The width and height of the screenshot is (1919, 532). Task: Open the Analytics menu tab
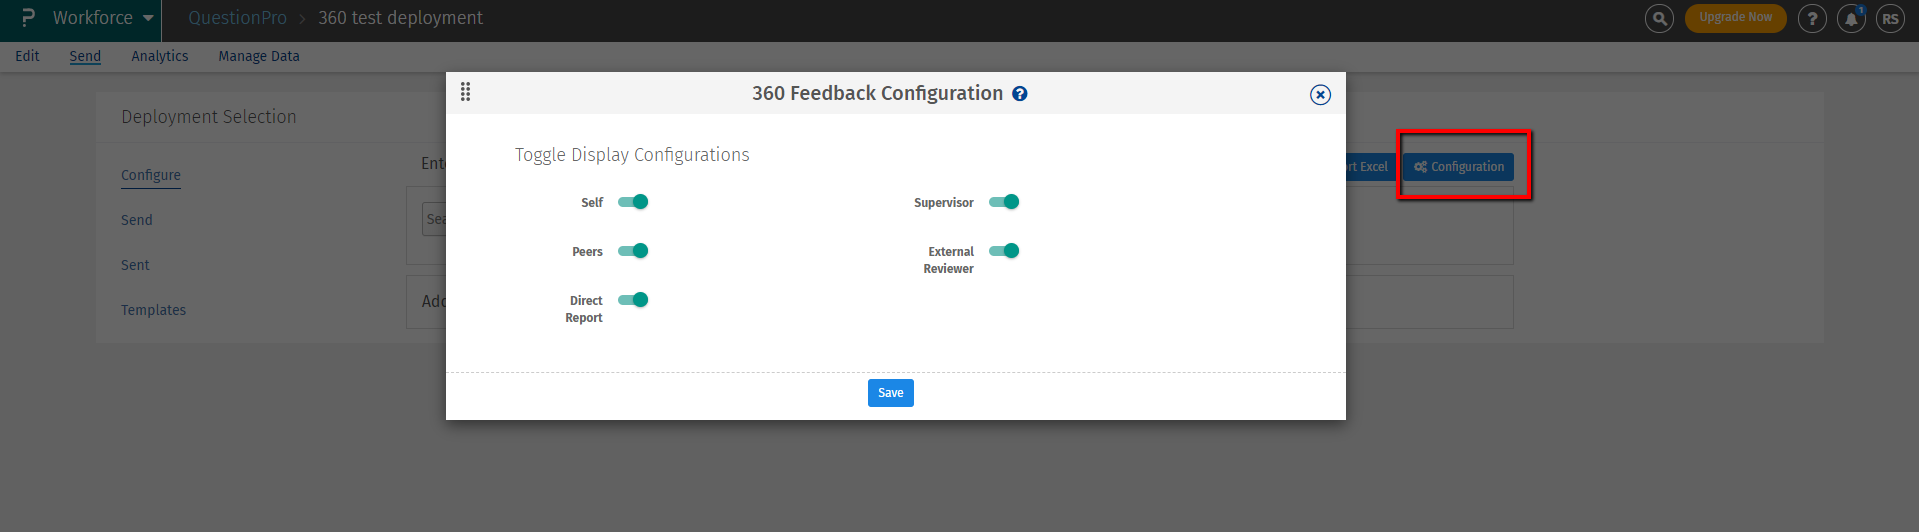point(160,56)
